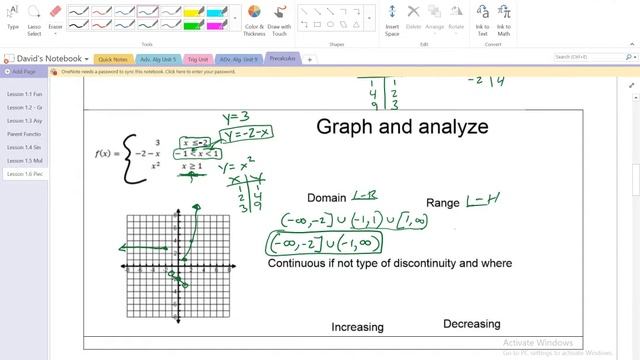The image size is (640, 360).
Task: Switch to Adv. Alg Unit 5 tab
Action: click(x=158, y=60)
